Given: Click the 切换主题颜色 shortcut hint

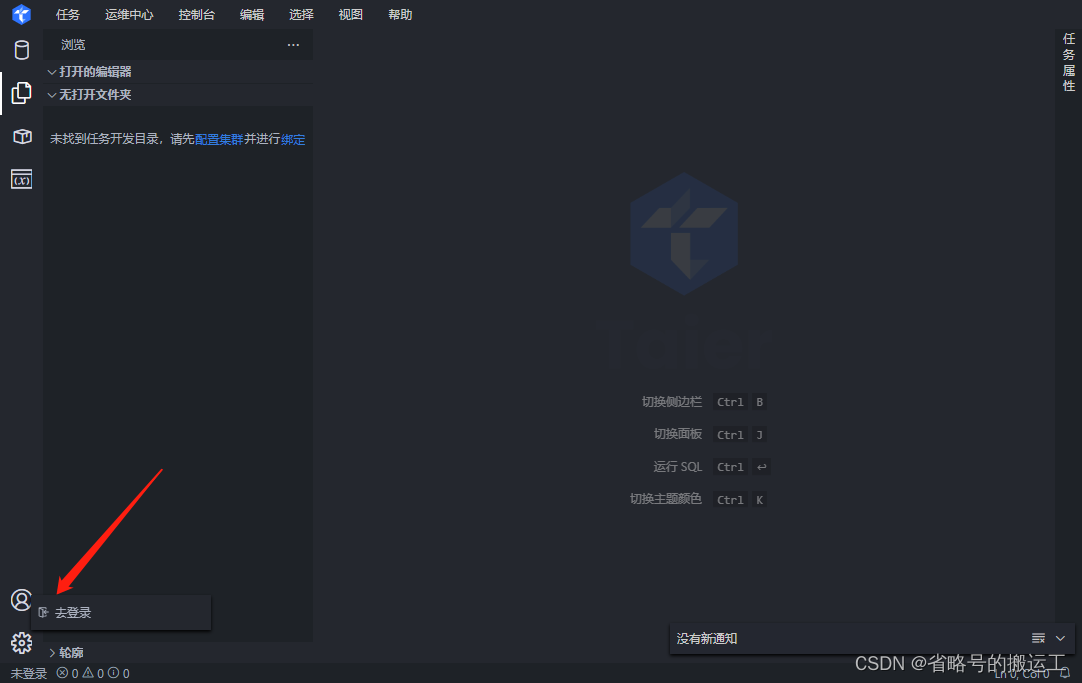Looking at the screenshot, I should 698,499.
